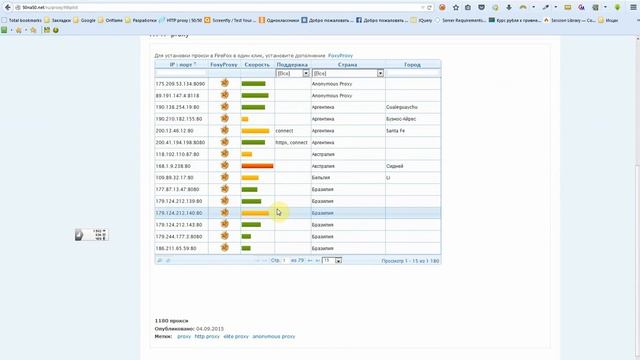Open the downloads arrow icon
The image size is (640, 360).
click(x=509, y=7)
